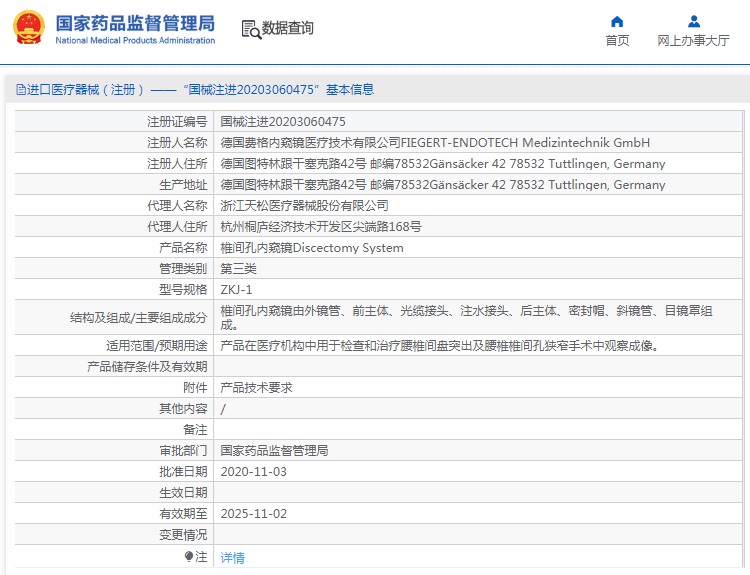Click the 管理类别 label

183,269
